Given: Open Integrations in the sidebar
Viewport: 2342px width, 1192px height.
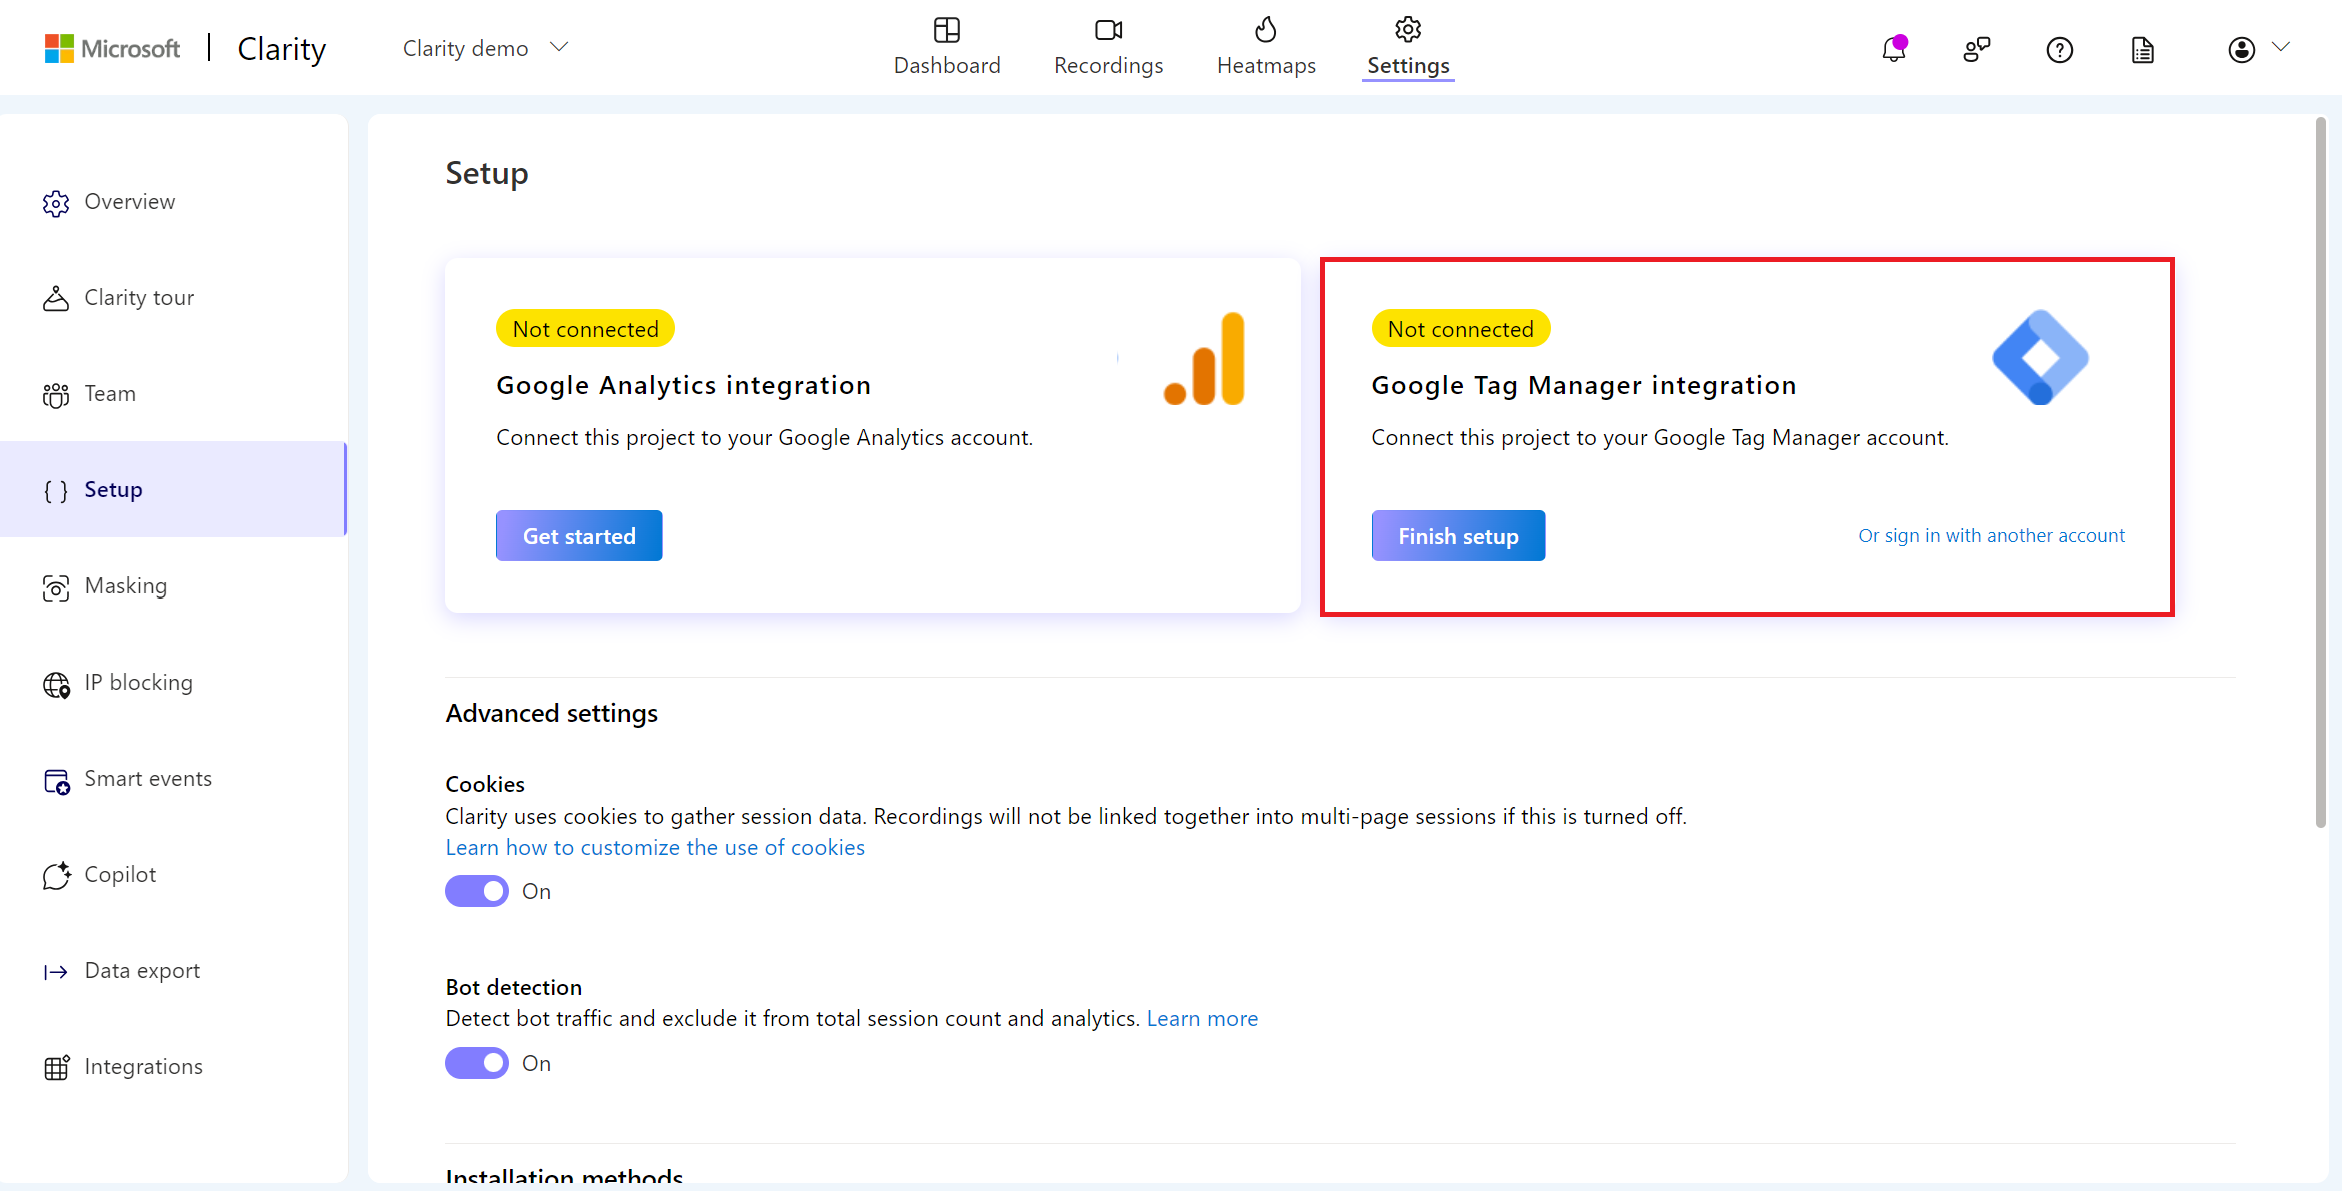Looking at the screenshot, I should [174, 1067].
